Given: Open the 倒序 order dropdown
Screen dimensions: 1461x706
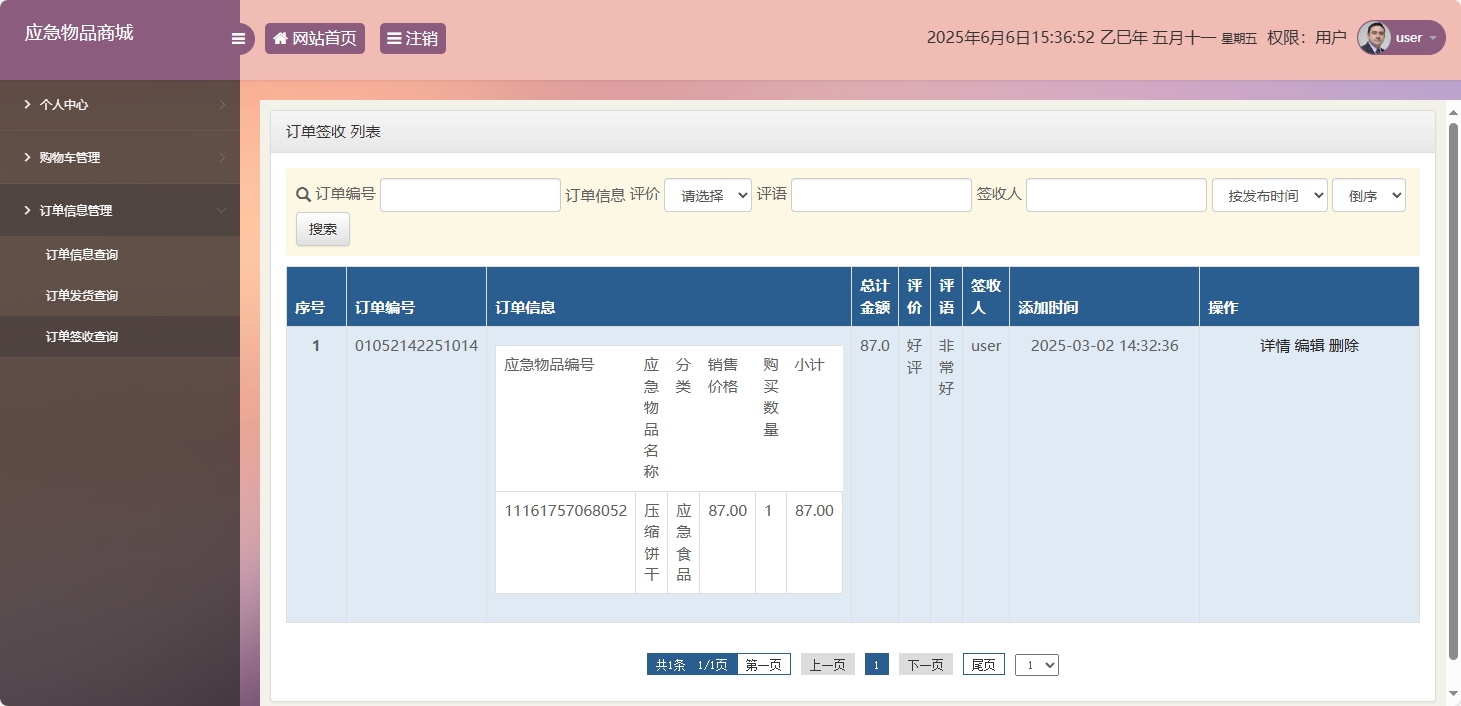Looking at the screenshot, I should point(1368,196).
